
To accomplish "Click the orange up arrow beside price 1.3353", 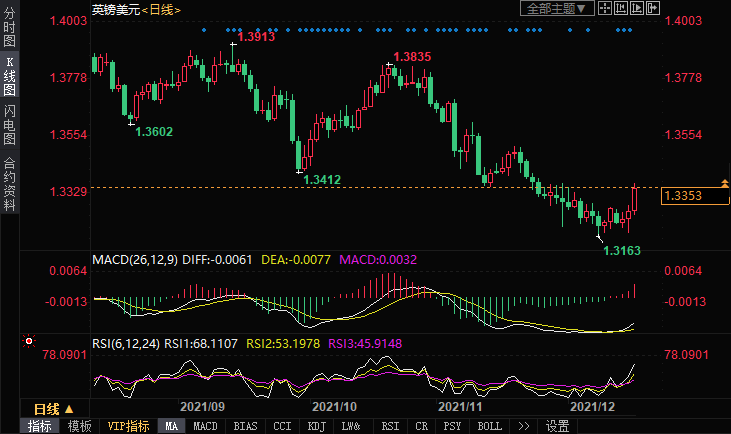I will 724,183.
